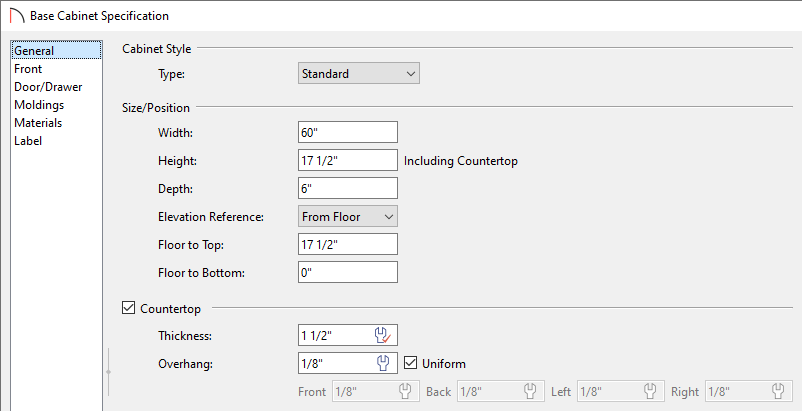Image resolution: width=802 pixels, height=411 pixels.
Task: Click the Back overhang wrench icon
Action: click(530, 392)
